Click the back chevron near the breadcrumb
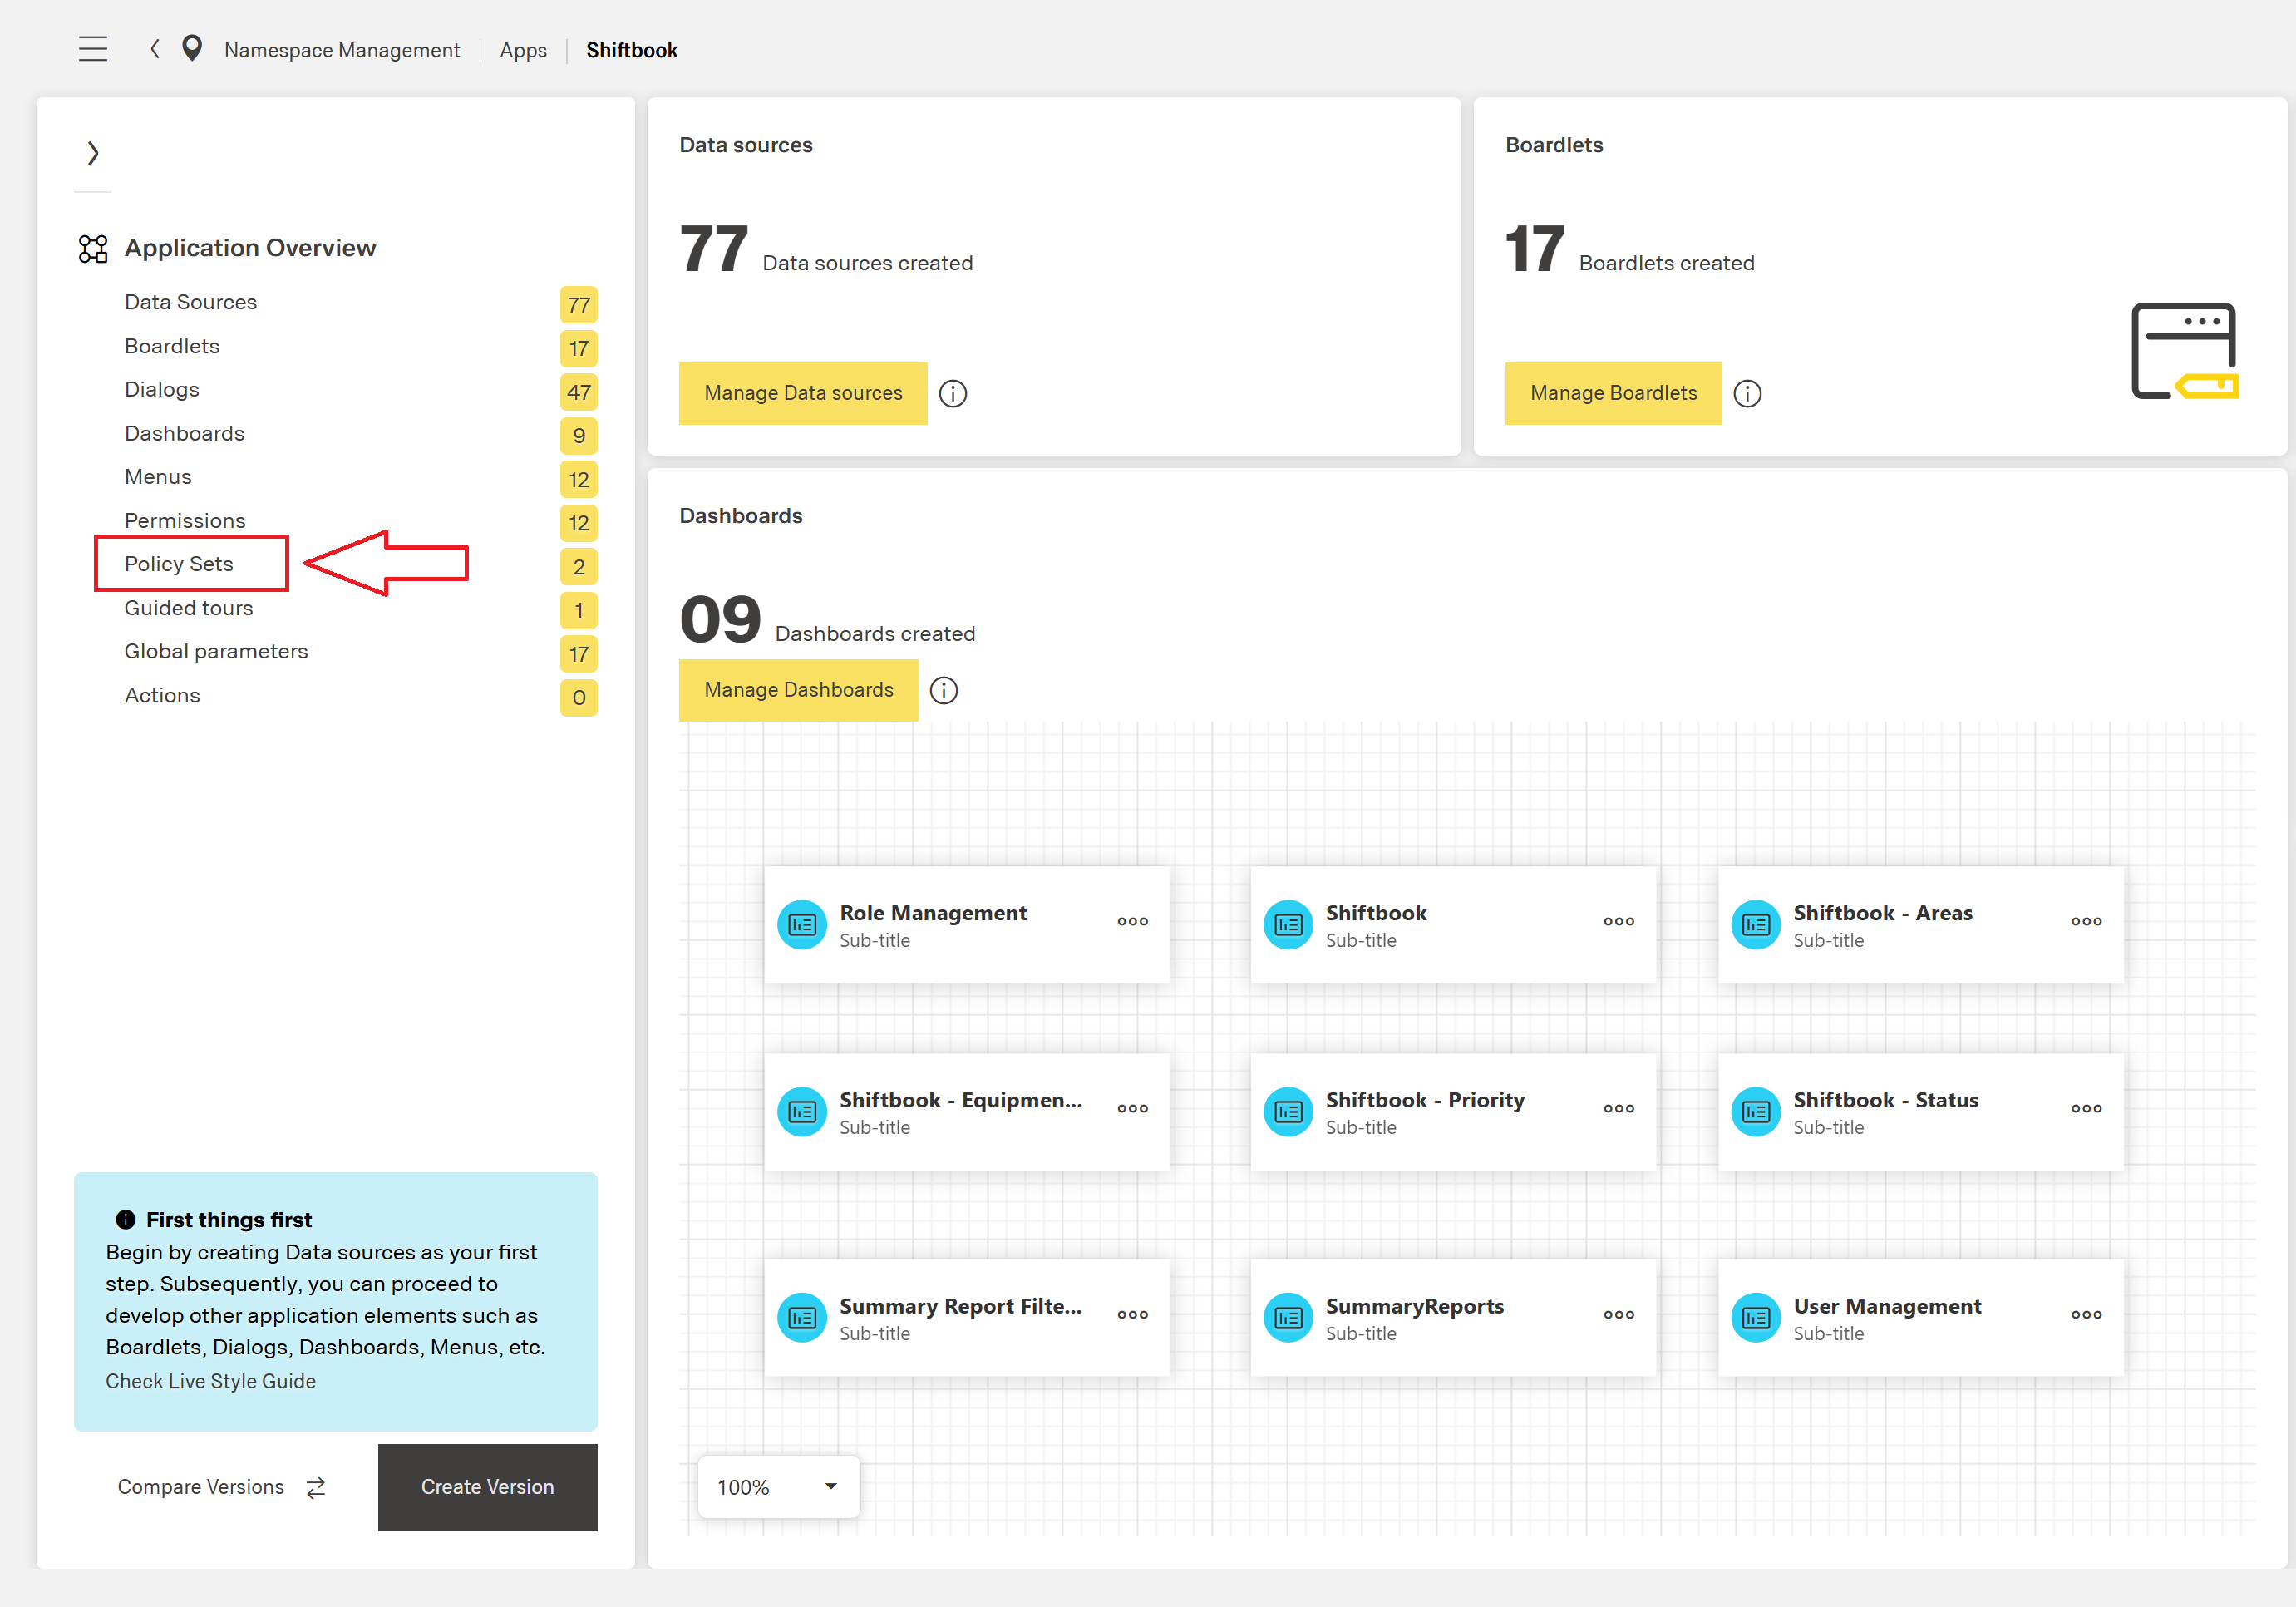The image size is (2296, 1607). coord(155,47)
